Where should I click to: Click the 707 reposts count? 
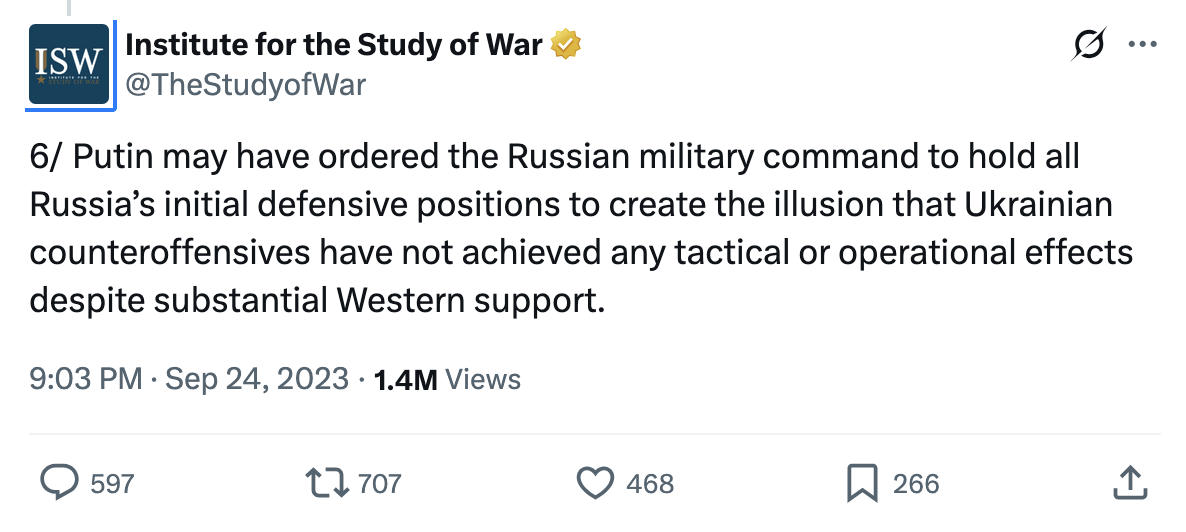coord(380,484)
